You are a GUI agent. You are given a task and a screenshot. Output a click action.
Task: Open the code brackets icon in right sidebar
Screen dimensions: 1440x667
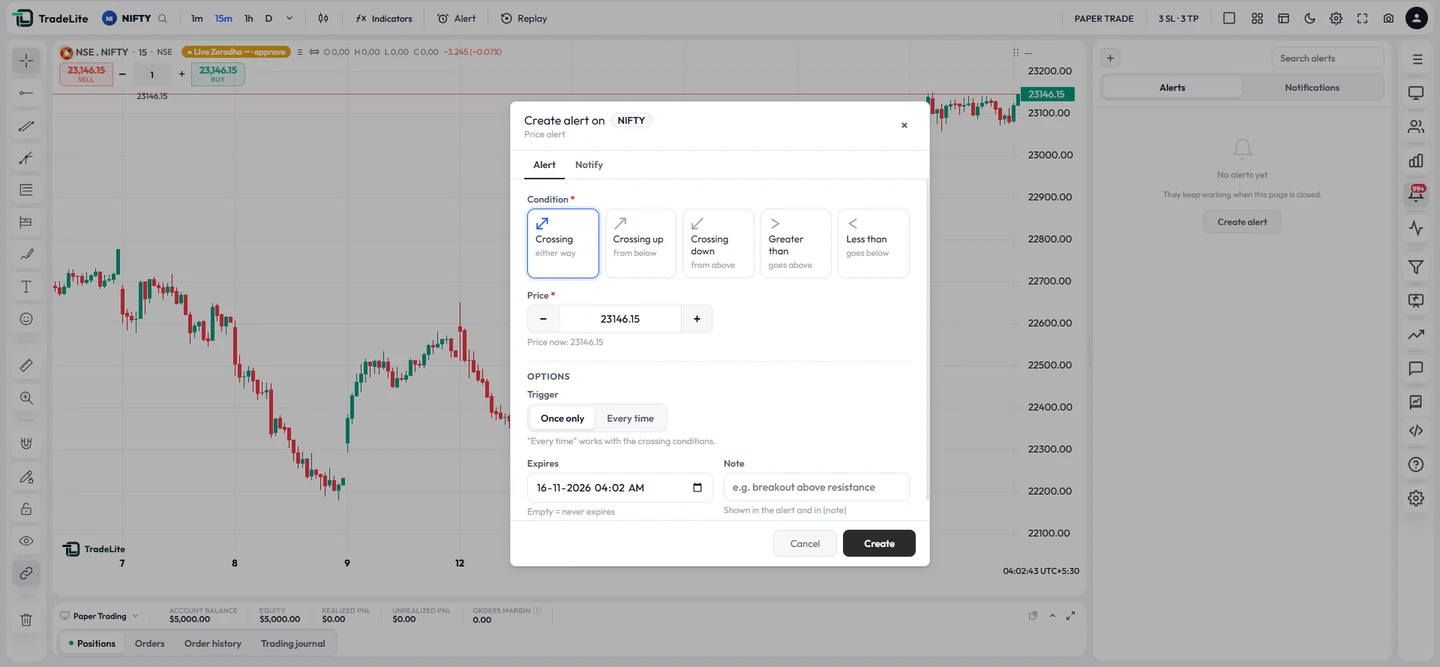(1416, 431)
